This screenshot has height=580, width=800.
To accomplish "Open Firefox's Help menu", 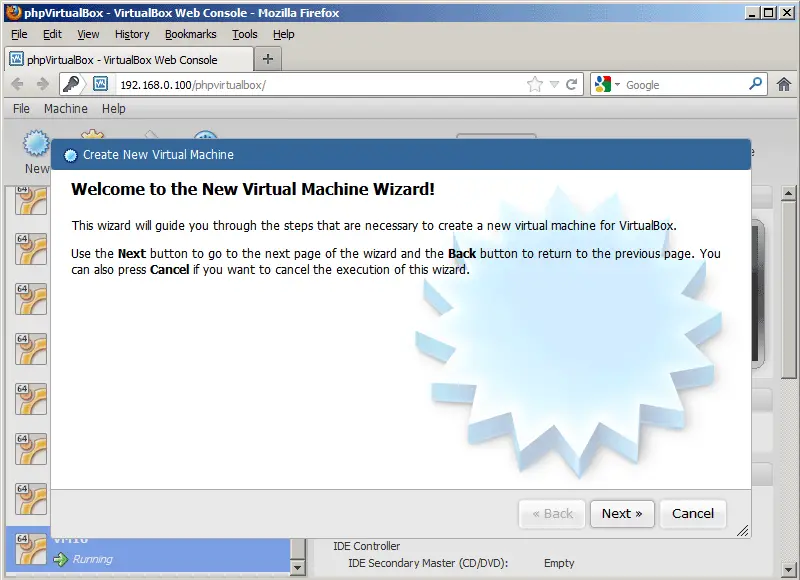I will (x=284, y=34).
